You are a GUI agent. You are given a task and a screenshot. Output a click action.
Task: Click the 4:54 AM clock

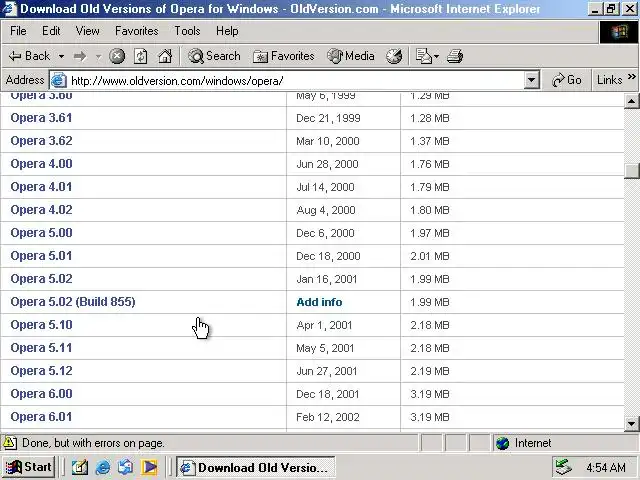coord(606,468)
